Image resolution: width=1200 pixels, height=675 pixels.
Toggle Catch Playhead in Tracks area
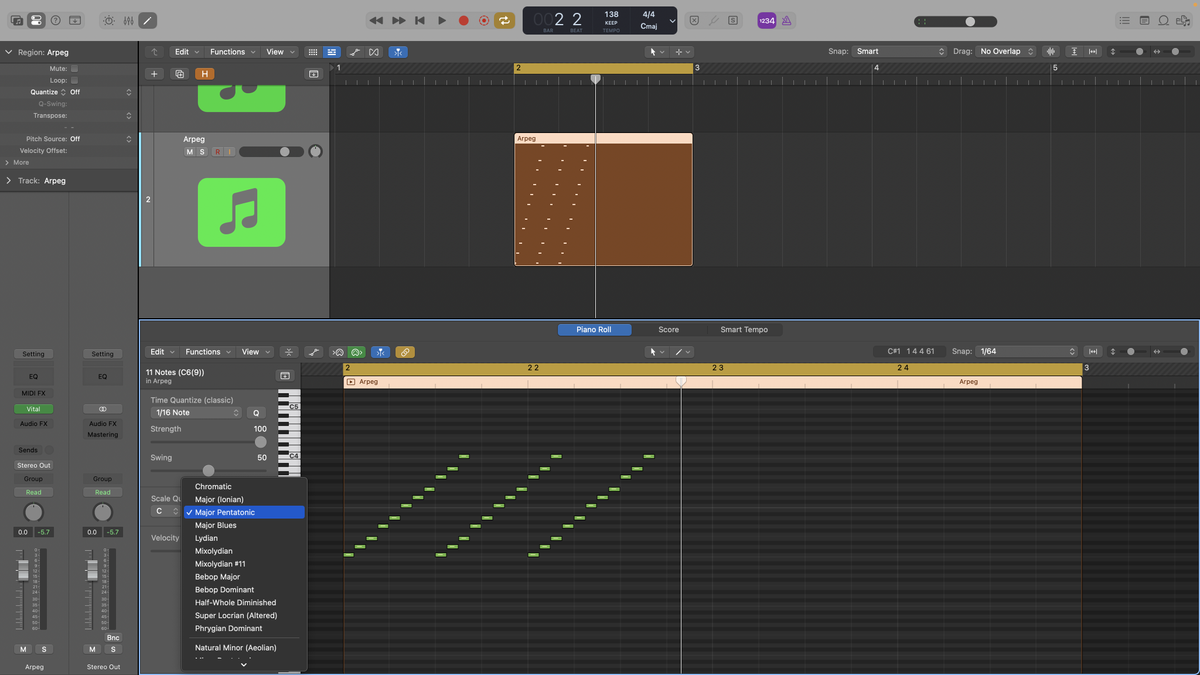[398, 52]
